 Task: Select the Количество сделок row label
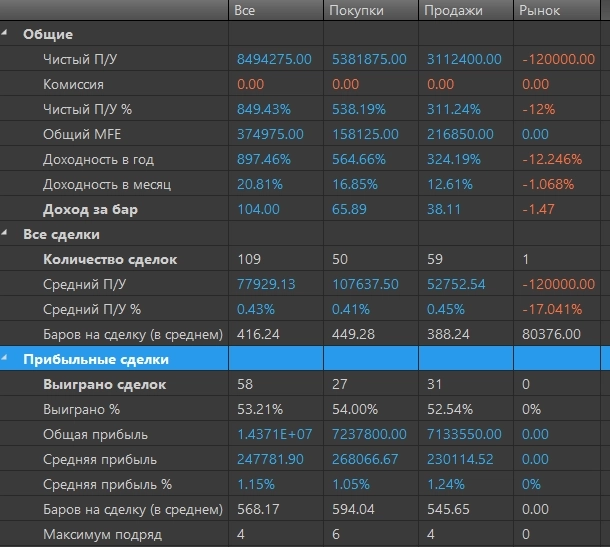pos(110,260)
